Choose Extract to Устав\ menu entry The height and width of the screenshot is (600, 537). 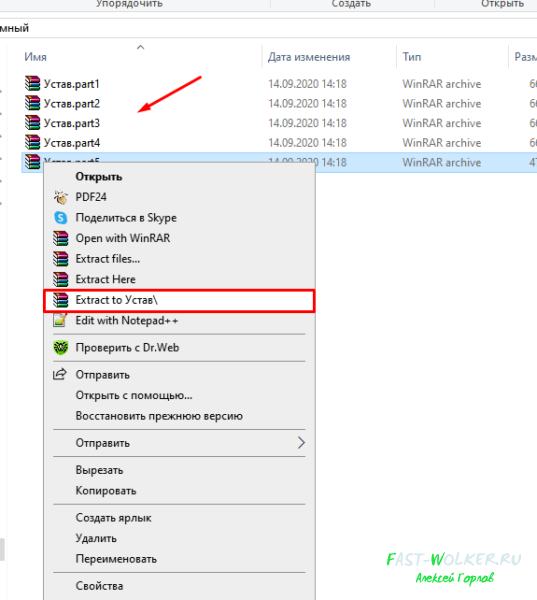[x=179, y=300]
